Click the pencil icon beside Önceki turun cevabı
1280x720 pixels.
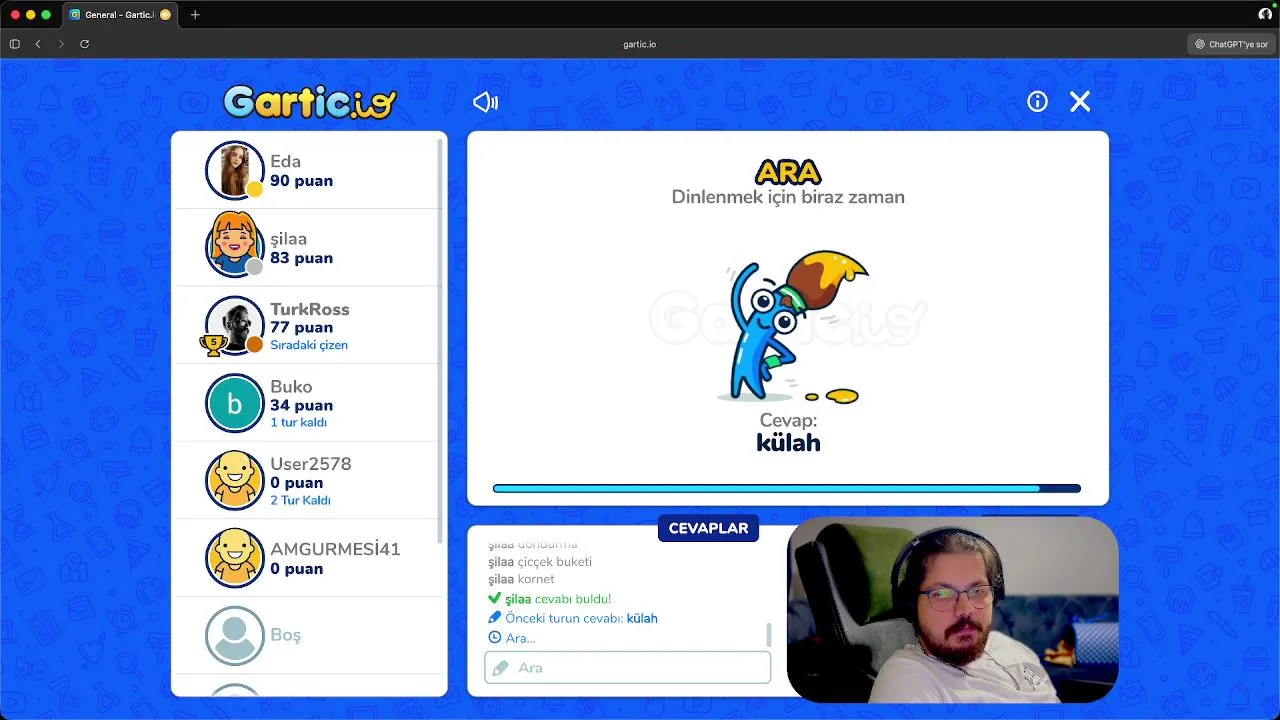(x=494, y=618)
